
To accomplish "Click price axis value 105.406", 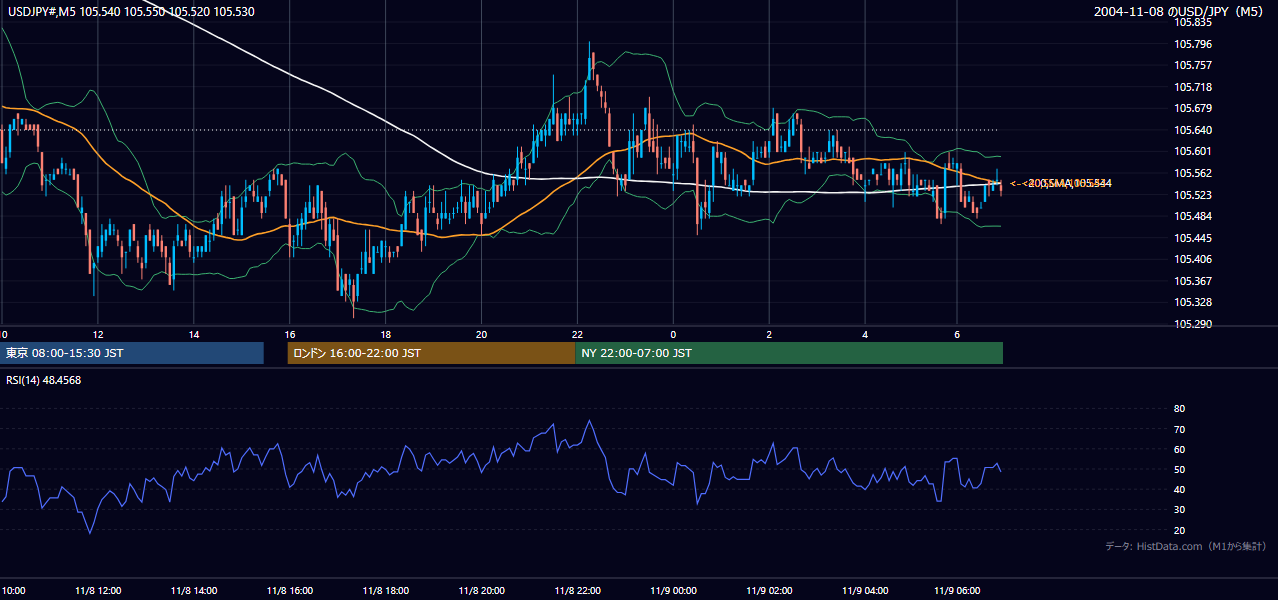I will pos(1193,259).
